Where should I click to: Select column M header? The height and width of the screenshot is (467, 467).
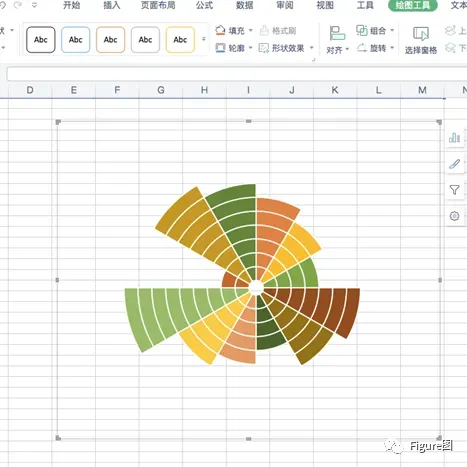click(422, 90)
